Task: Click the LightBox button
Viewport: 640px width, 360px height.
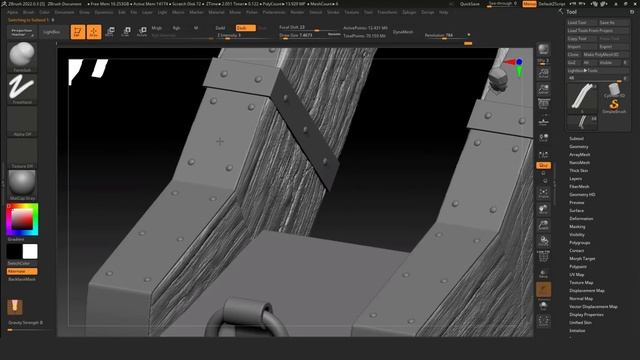Action: tap(52, 32)
